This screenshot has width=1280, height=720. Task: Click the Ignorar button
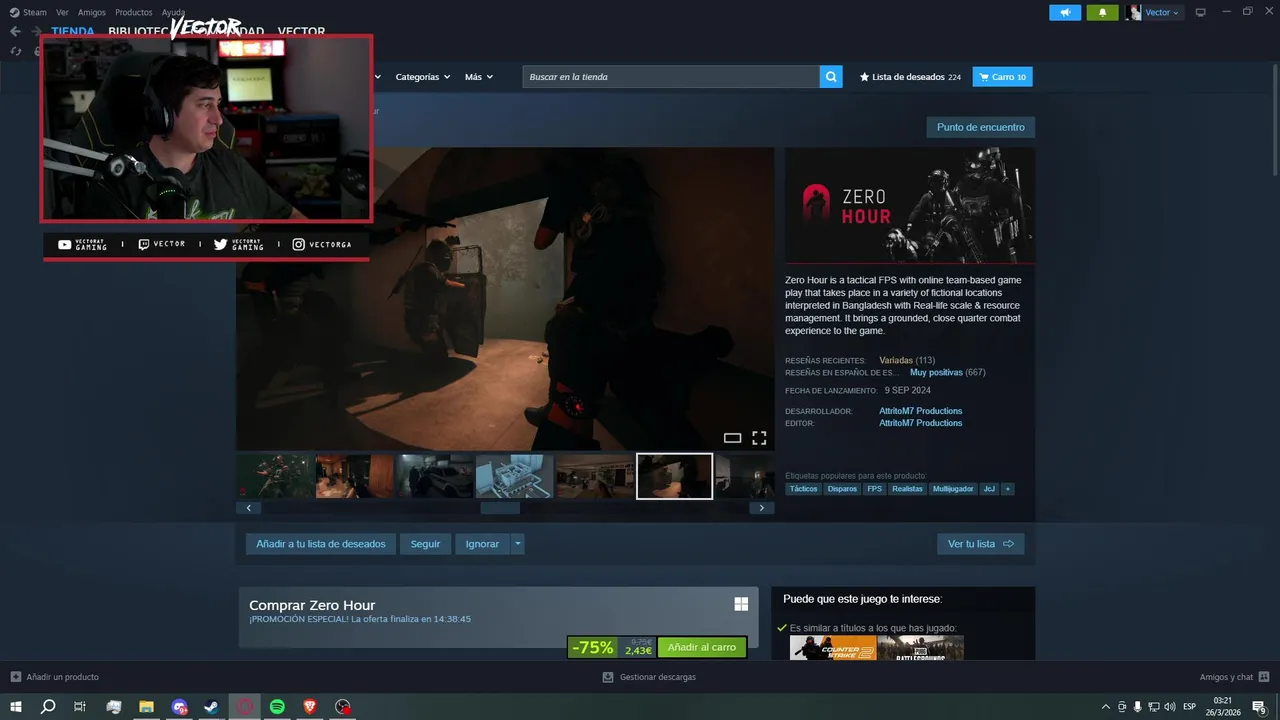pyautogui.click(x=482, y=544)
